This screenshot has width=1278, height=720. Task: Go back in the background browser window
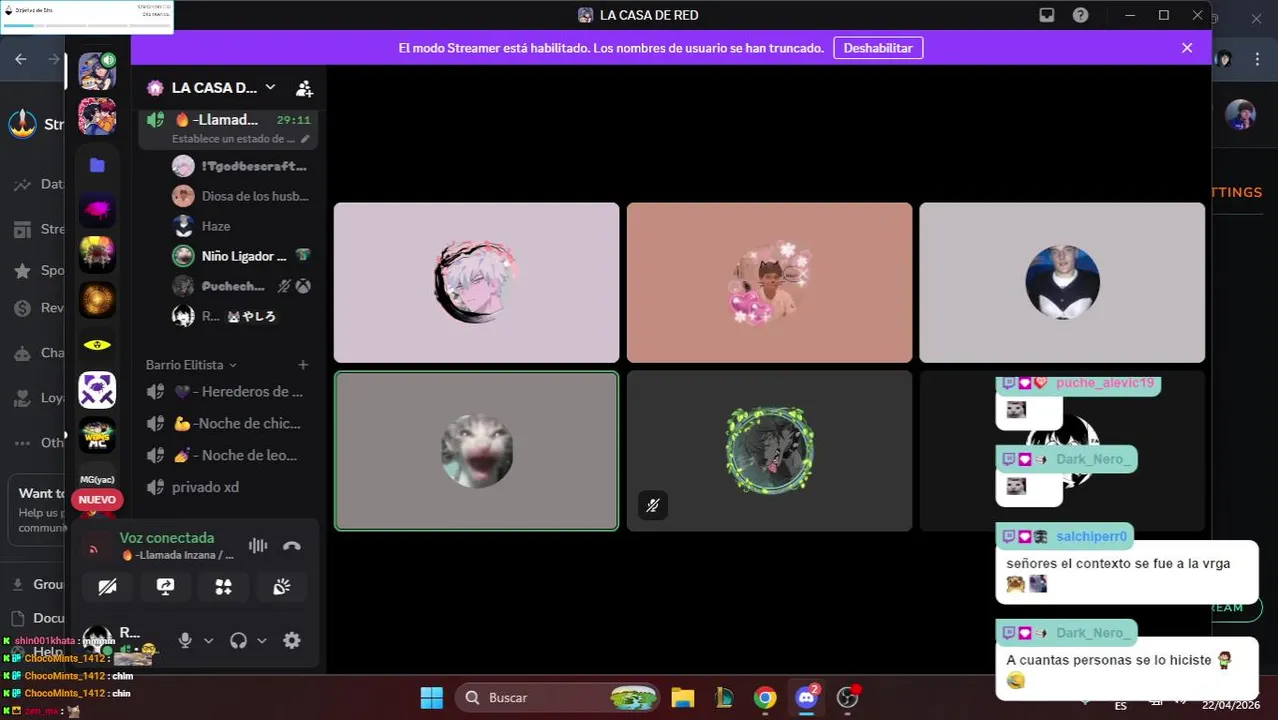[21, 60]
